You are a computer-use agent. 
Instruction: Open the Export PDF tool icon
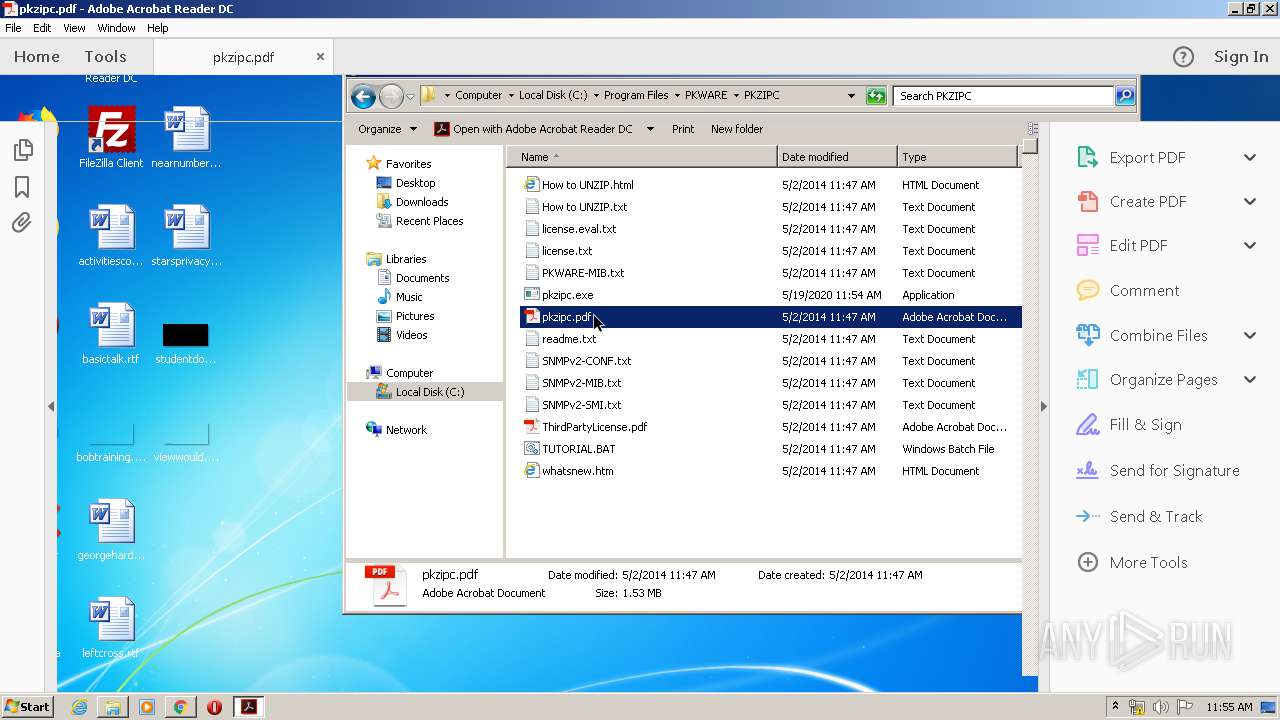(1087, 157)
